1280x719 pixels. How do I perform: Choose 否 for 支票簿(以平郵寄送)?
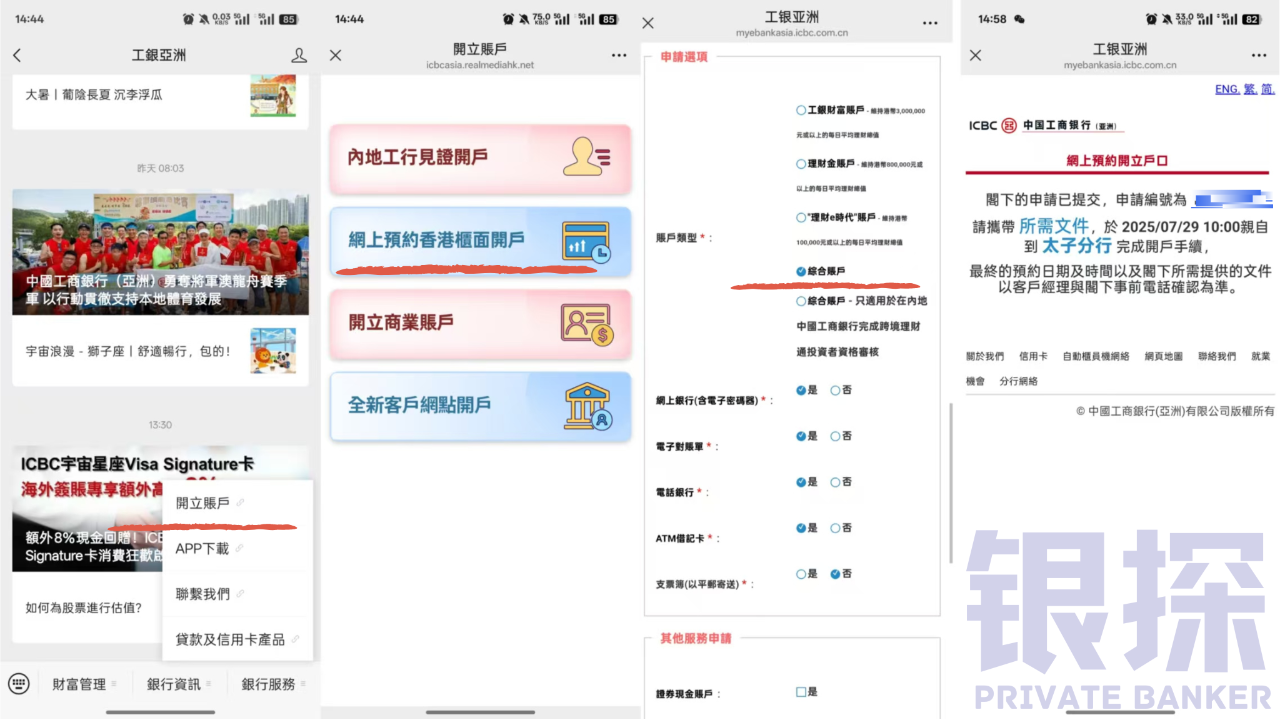[836, 574]
